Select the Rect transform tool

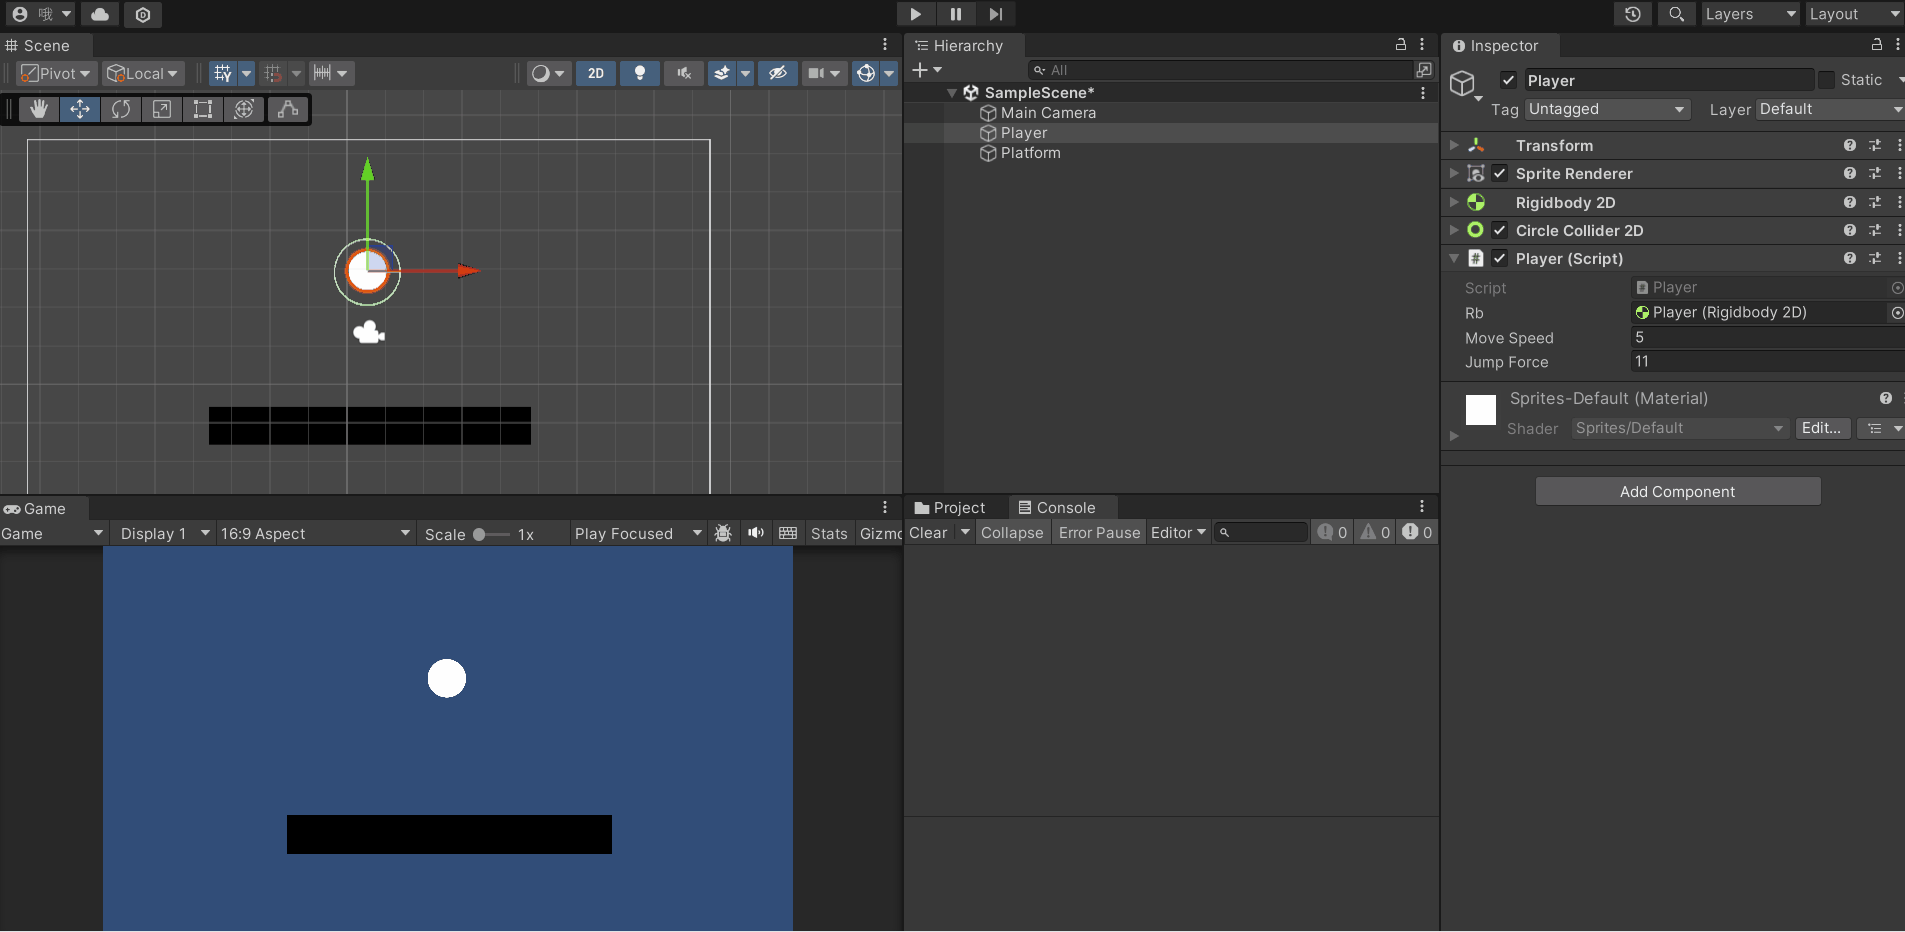coord(203,109)
